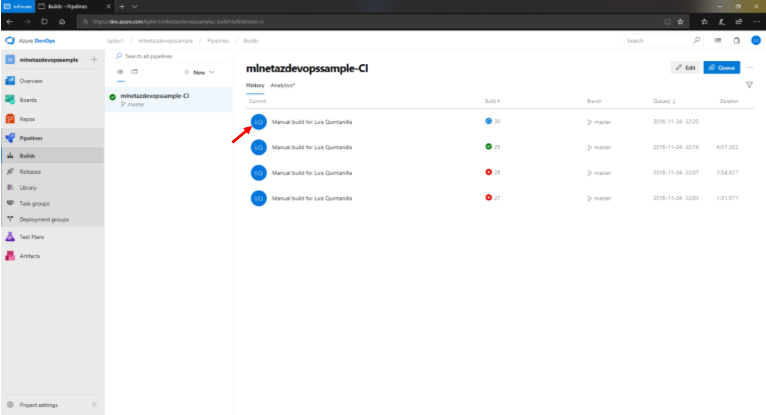766x415 pixels.
Task: Expand the browser tab list chevron
Action: 135,6
